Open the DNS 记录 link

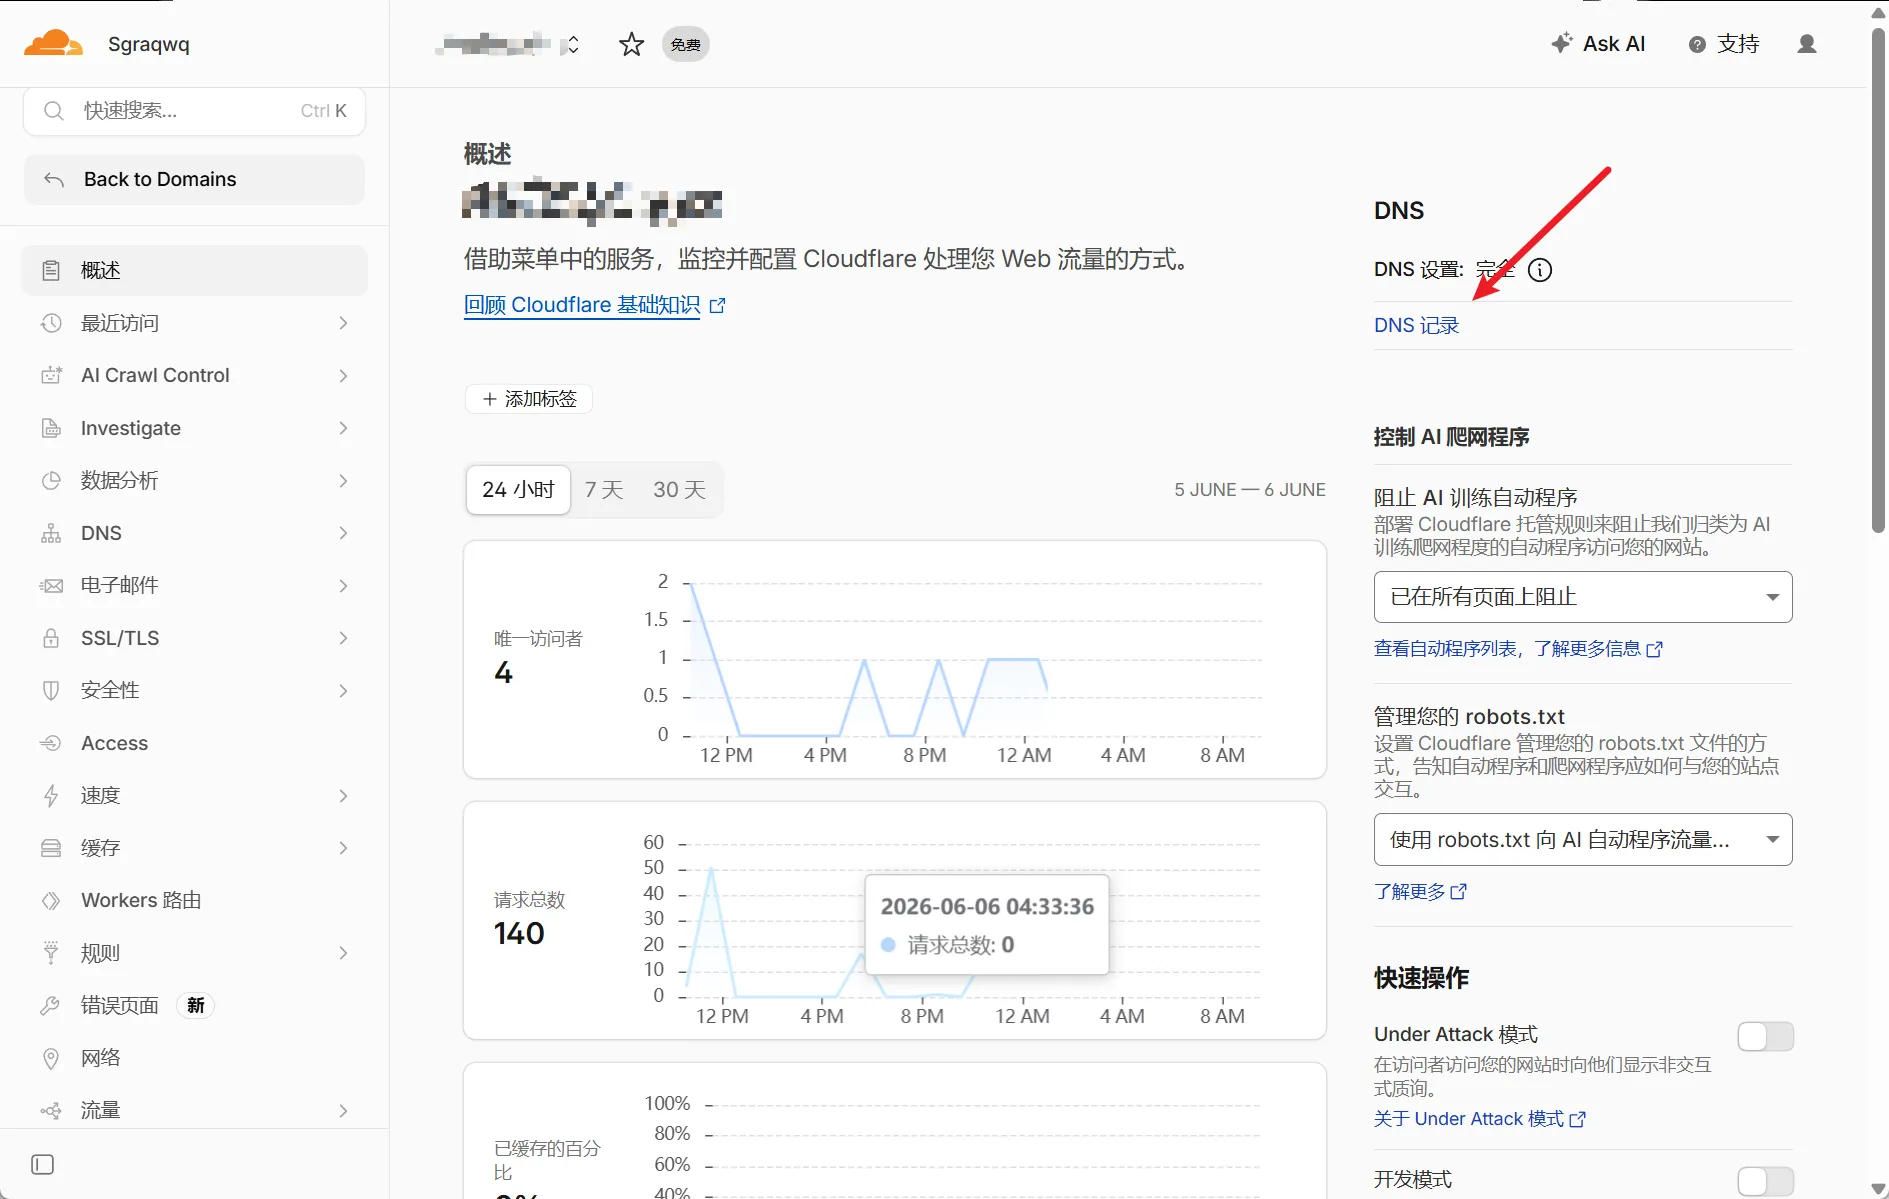tap(1416, 325)
